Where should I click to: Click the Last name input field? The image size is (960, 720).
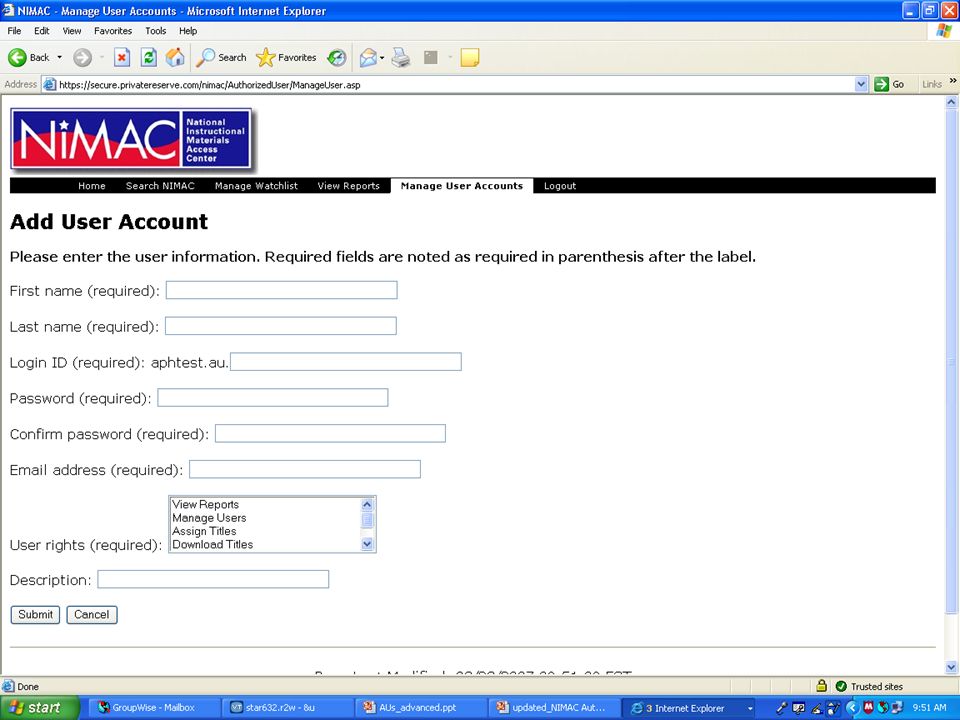[x=281, y=326]
